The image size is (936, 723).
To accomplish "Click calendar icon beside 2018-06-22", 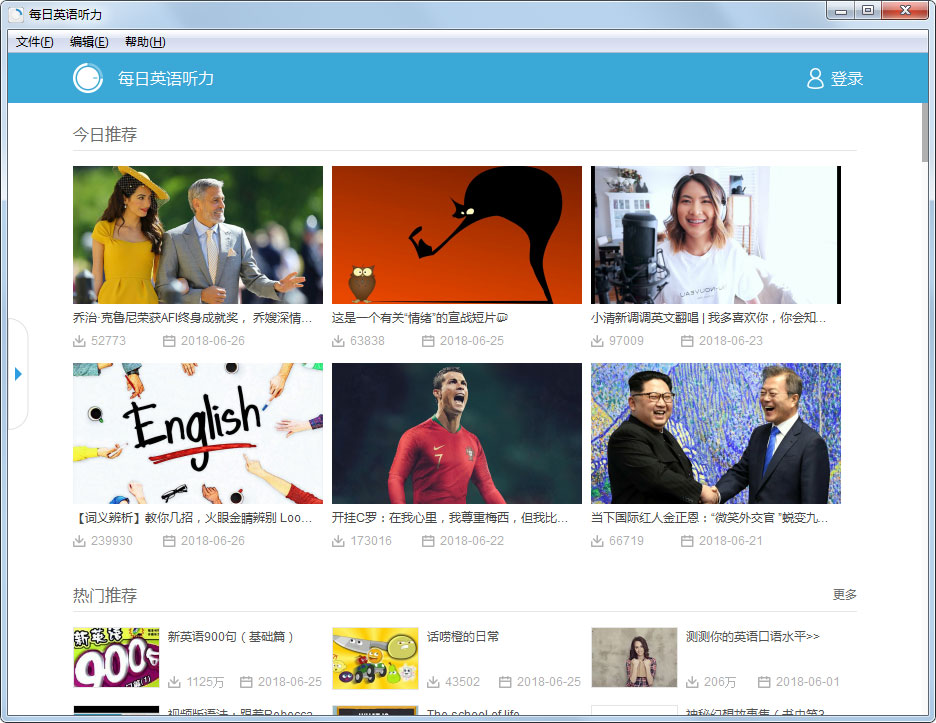I will (x=428, y=541).
